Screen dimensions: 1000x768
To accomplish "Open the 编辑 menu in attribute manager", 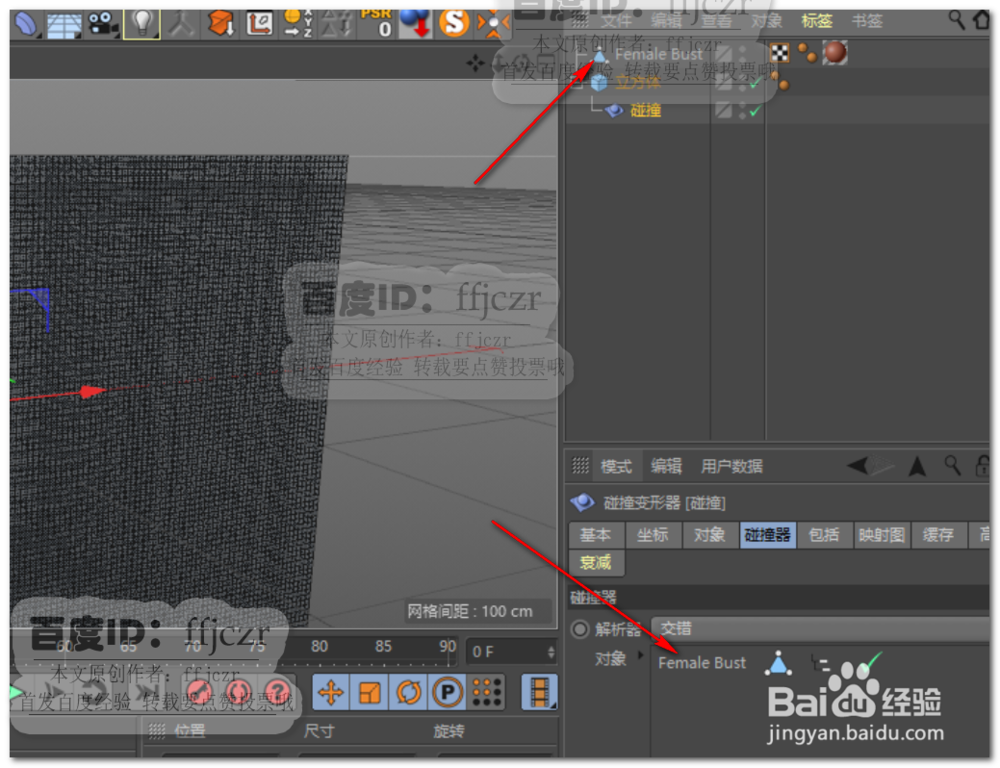I will [666, 466].
